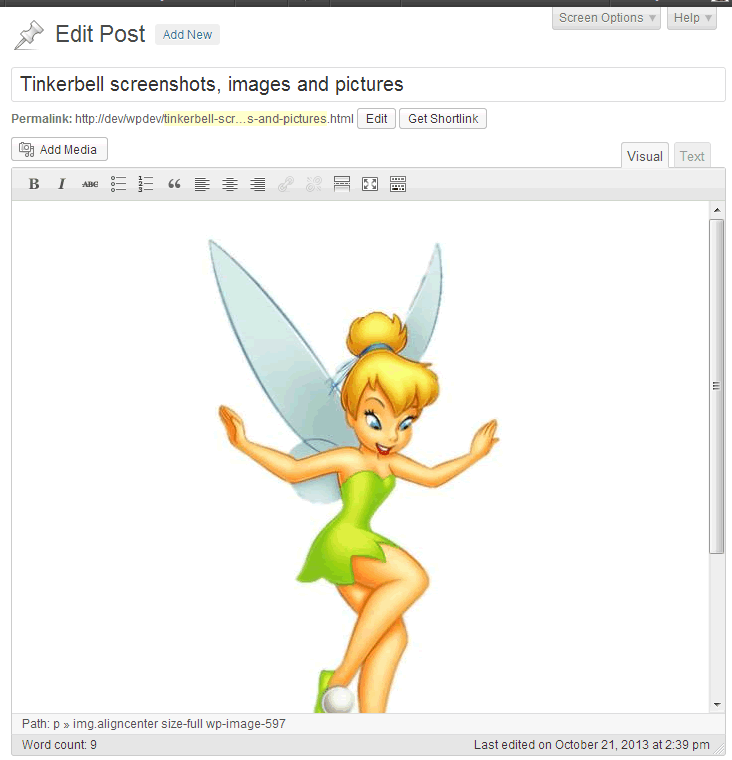The width and height of the screenshot is (732, 760).
Task: Click the unlink icon
Action: coord(314,184)
